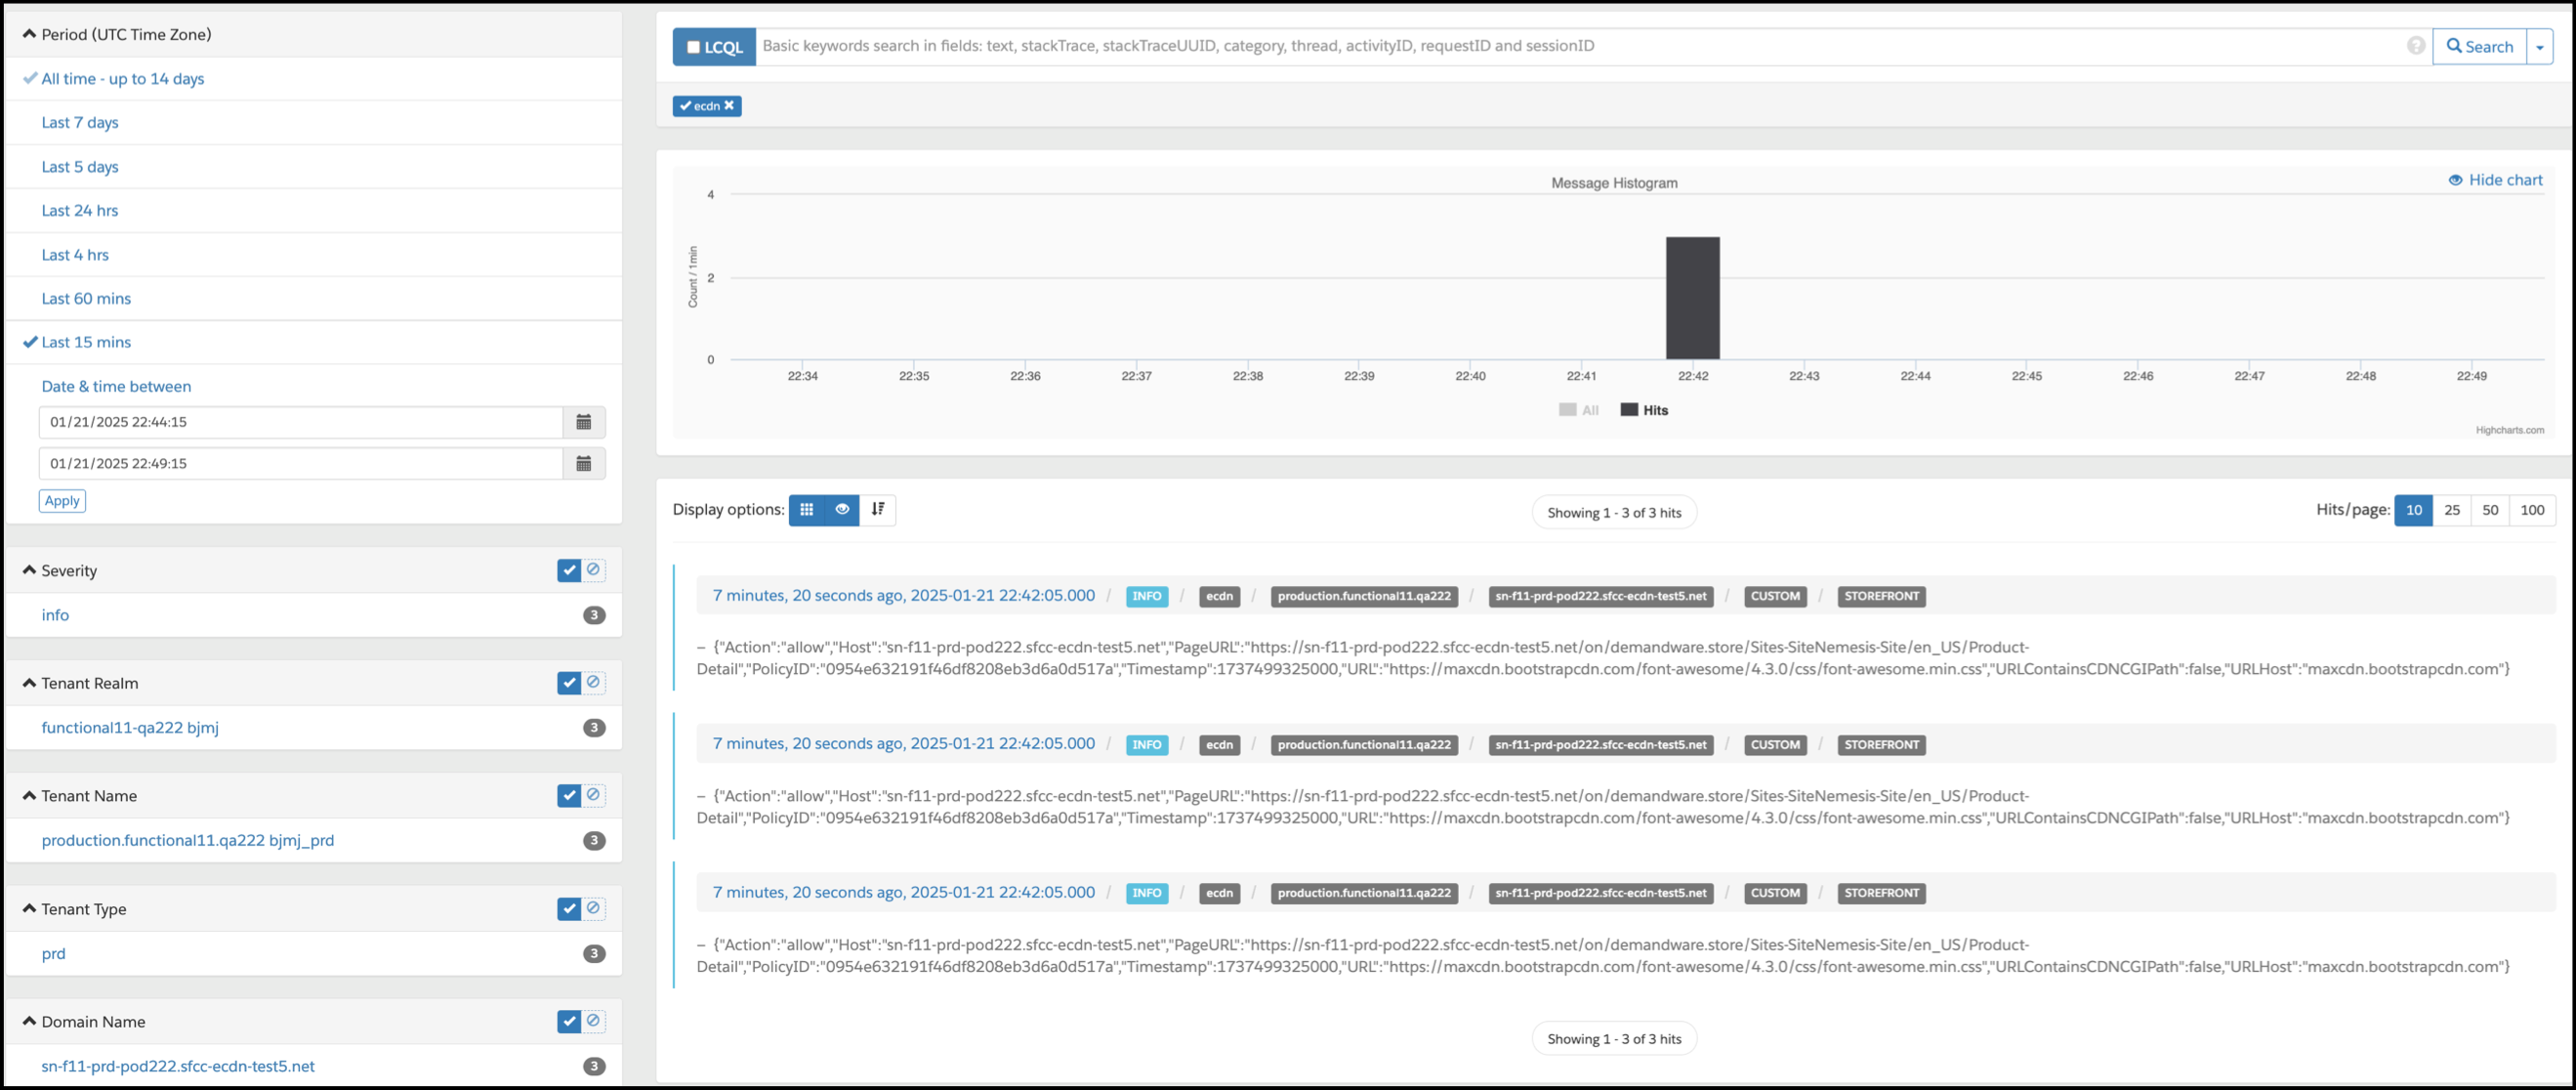Viewport: 2576px width, 1090px height.
Task: Select Last 4 hrs period
Action: [75, 255]
